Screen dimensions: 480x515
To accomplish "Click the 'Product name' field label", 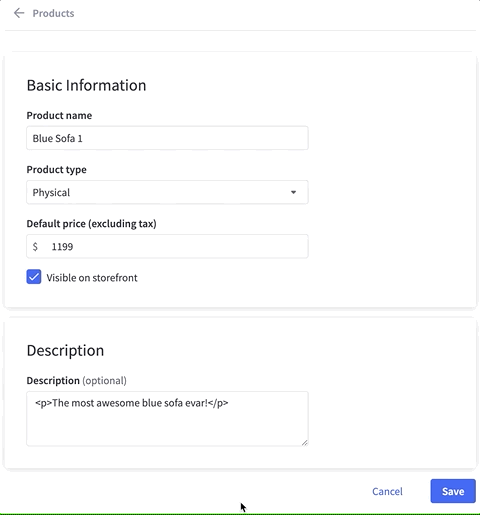I will pos(59,115).
